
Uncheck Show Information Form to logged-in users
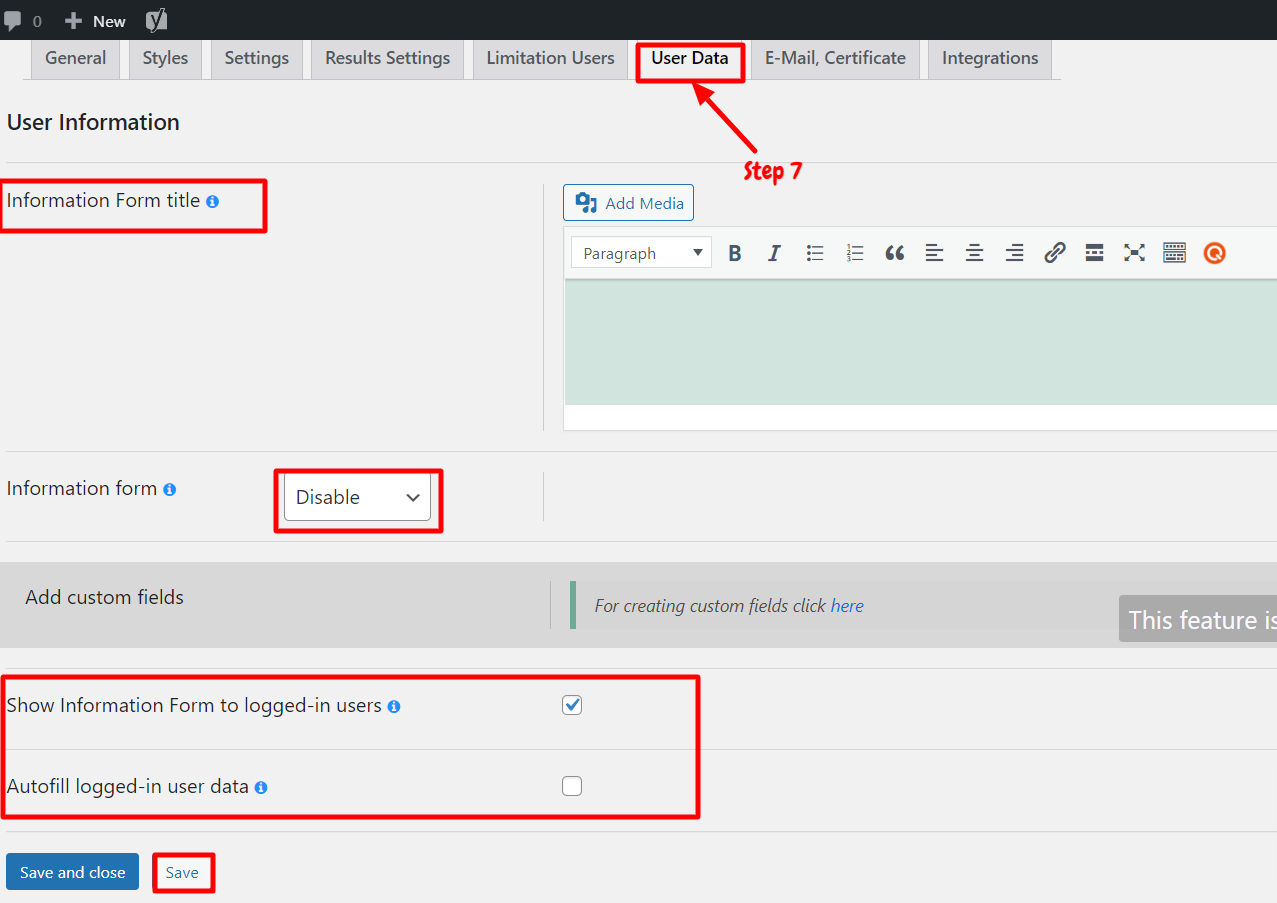[x=572, y=705]
